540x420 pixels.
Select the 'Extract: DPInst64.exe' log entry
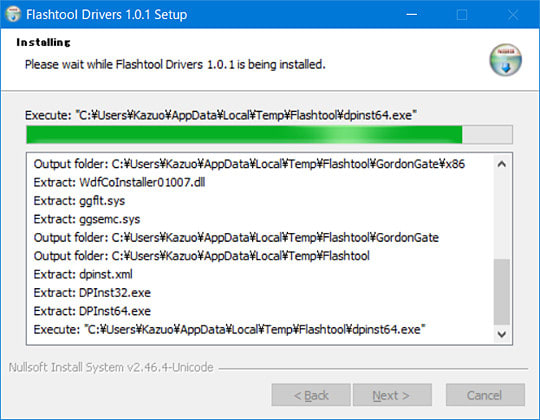click(92, 311)
